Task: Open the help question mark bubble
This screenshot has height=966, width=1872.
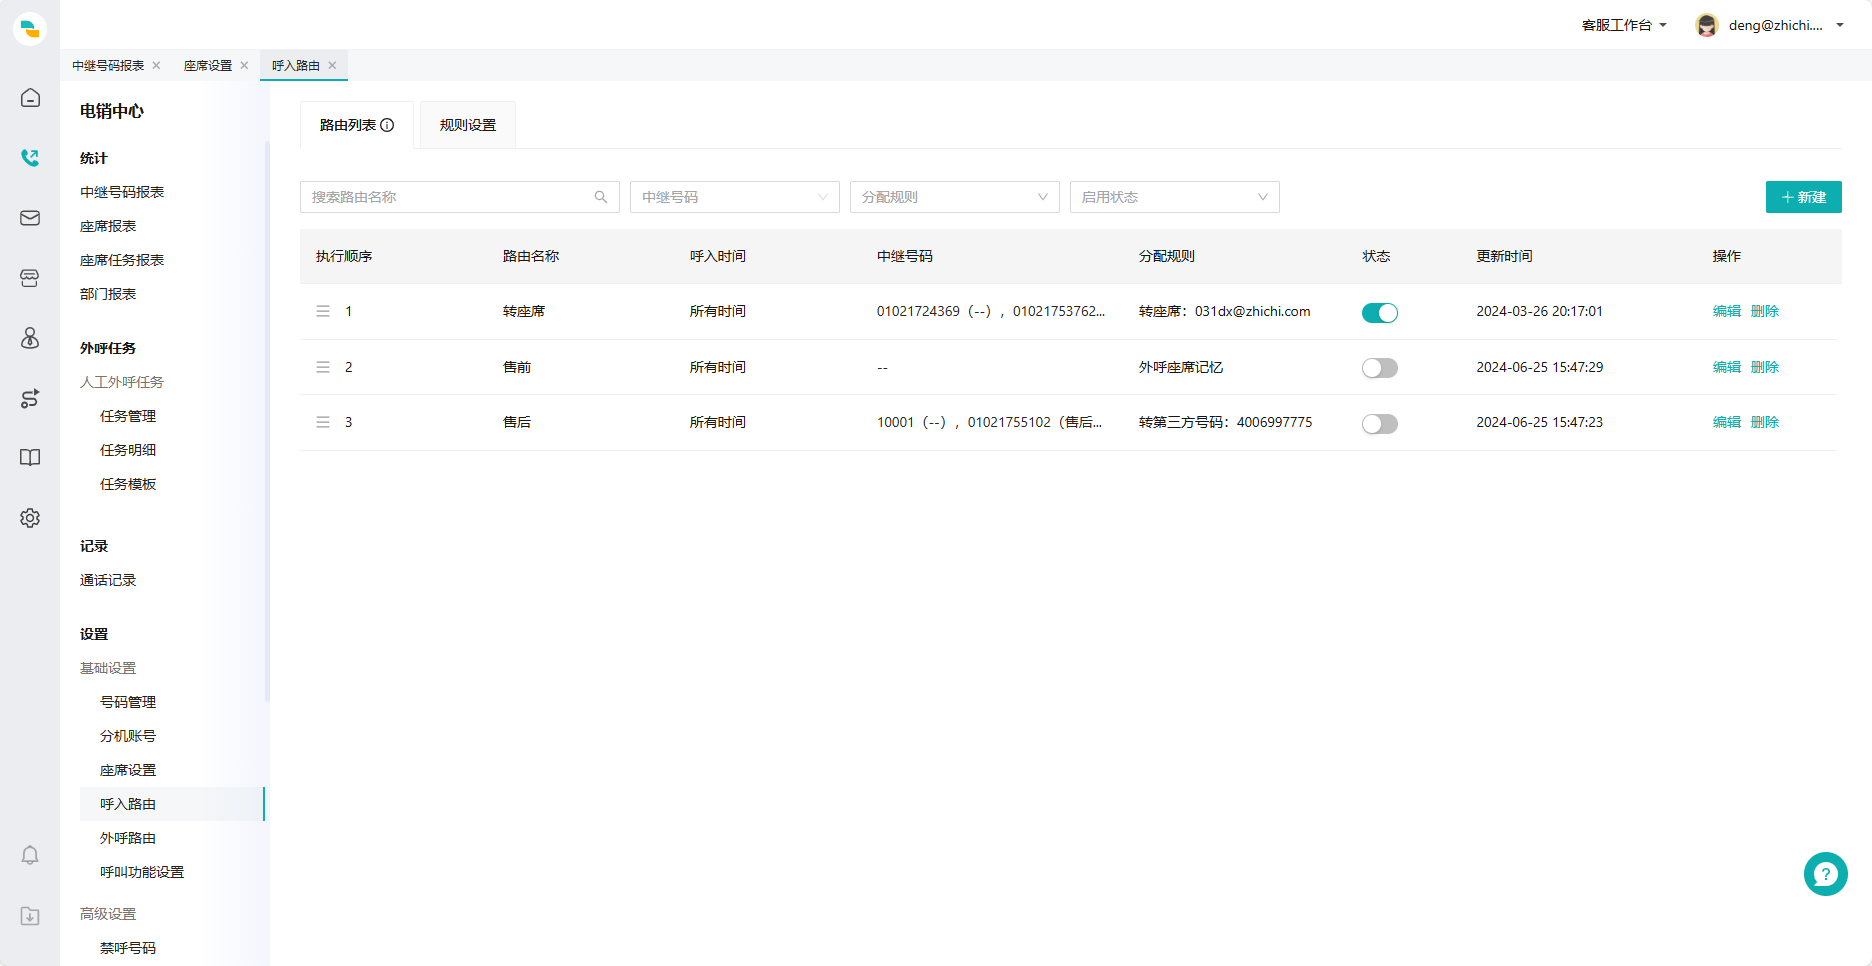Action: 1825,874
